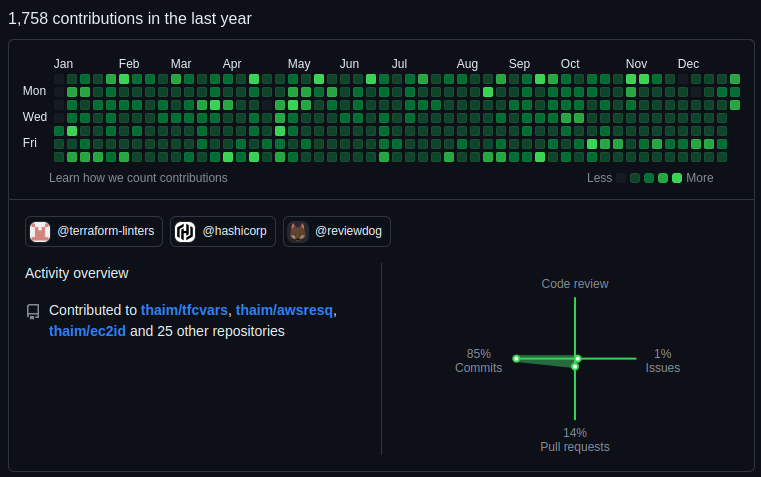The image size is (761, 477).
Task: Click the Wed weekday label
Action: click(35, 117)
